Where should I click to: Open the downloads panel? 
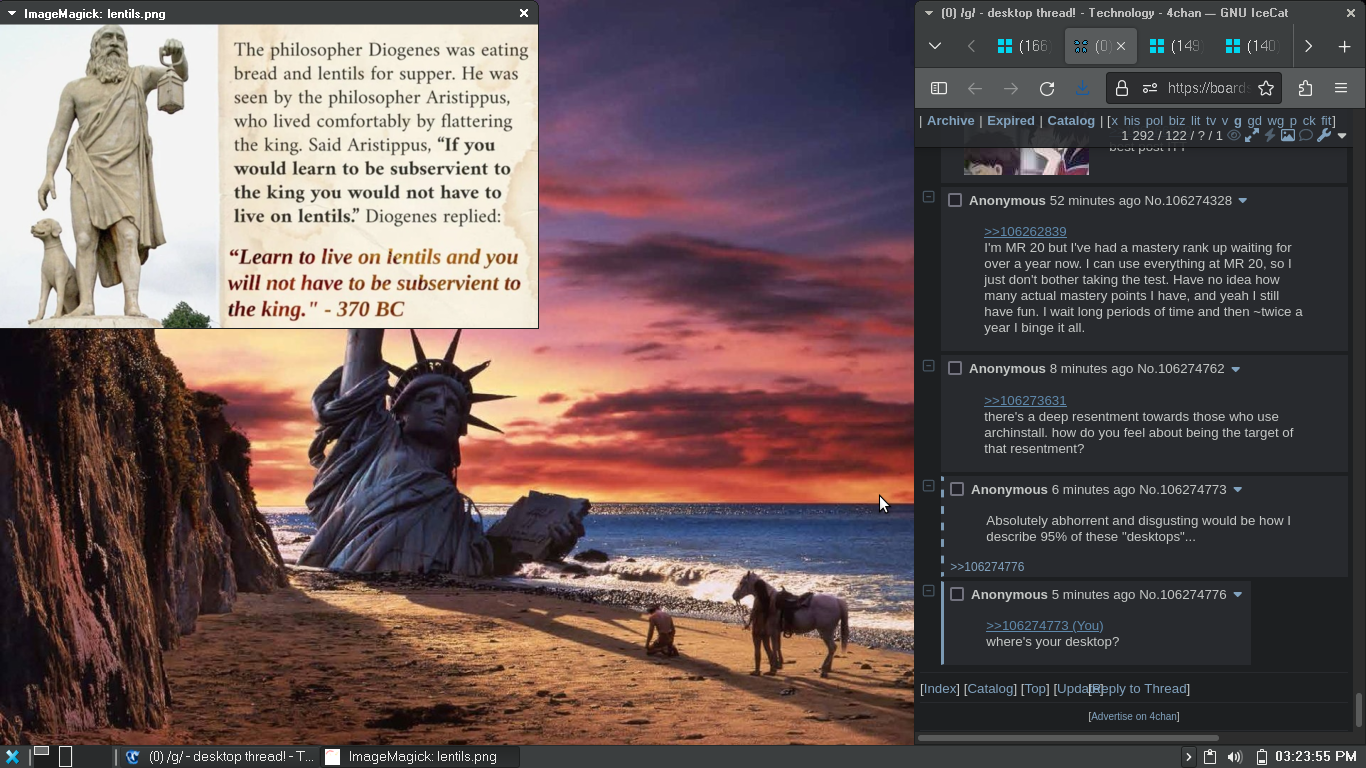1082,88
